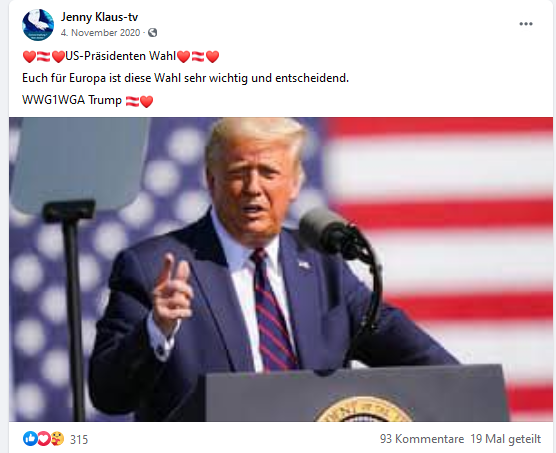
Task: Open the 93 Kommentare comments
Action: coord(422,439)
